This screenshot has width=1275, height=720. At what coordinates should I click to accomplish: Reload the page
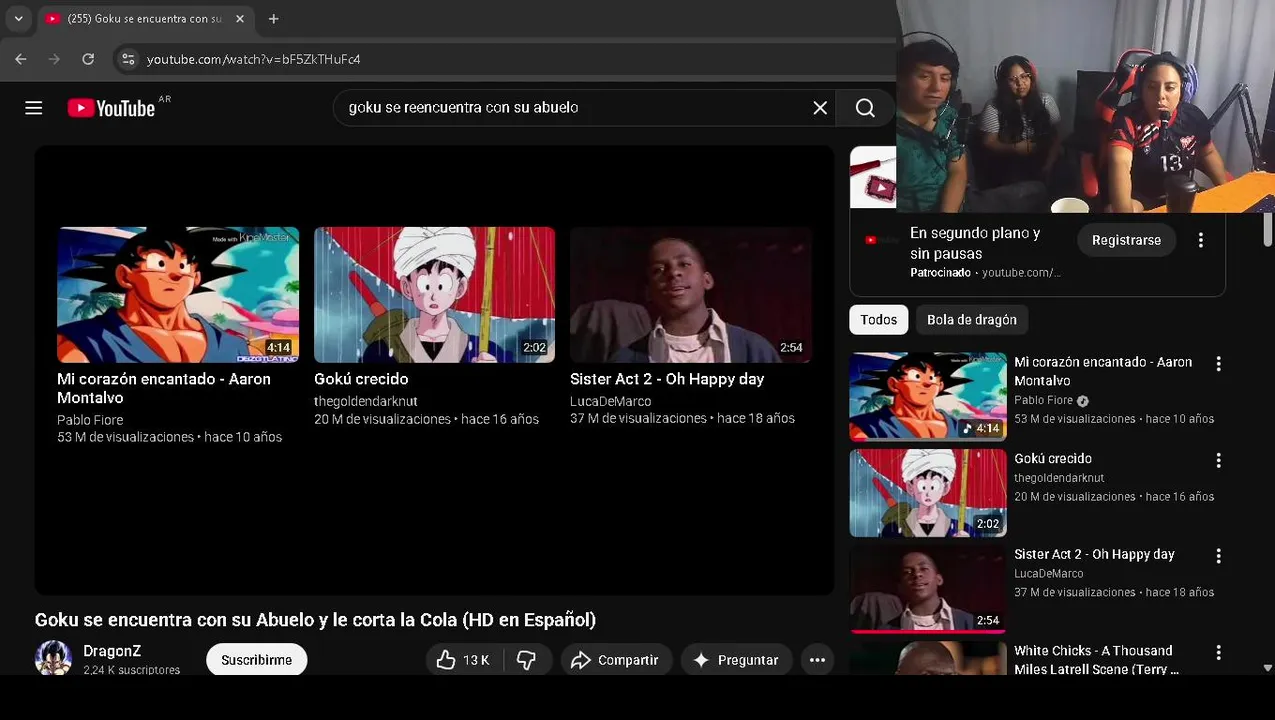pos(88,59)
